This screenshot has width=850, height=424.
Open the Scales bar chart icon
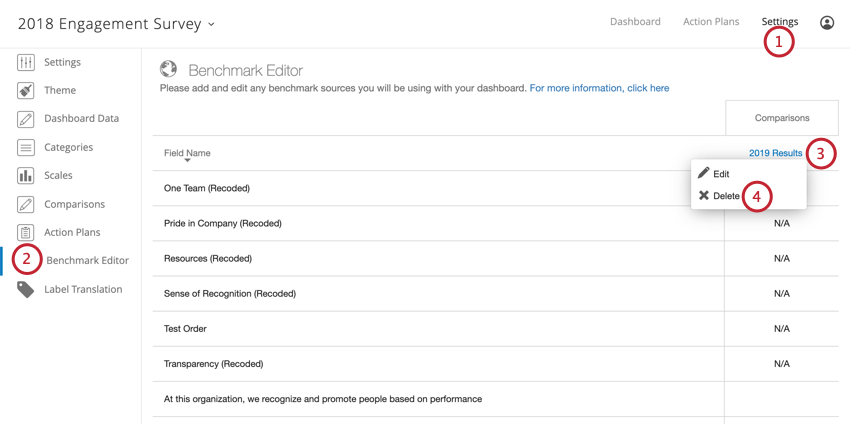[x=25, y=175]
